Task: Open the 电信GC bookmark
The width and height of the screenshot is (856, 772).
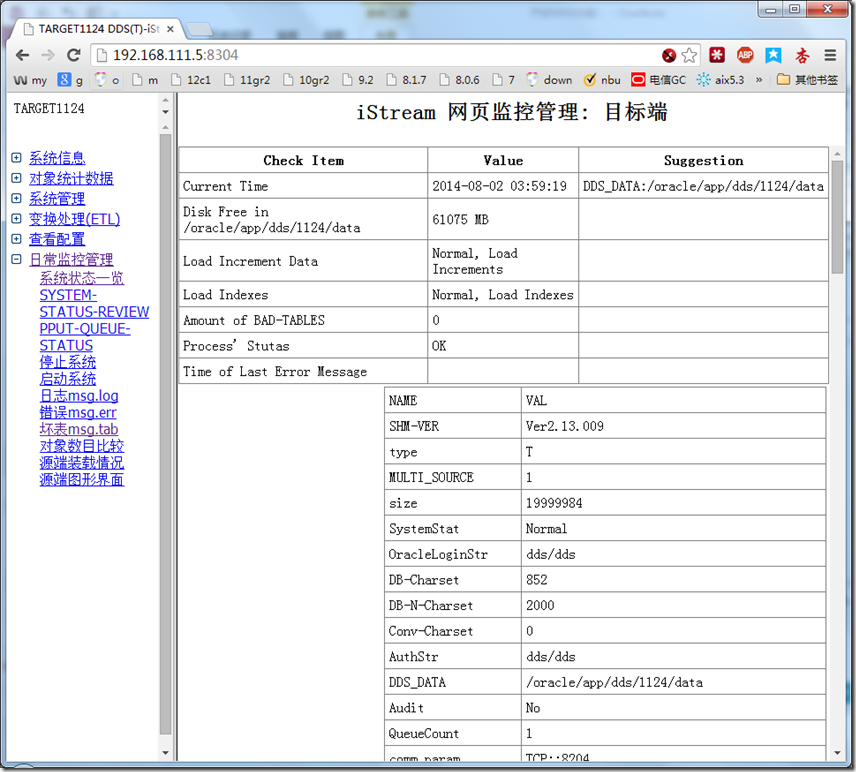Action: (x=658, y=80)
